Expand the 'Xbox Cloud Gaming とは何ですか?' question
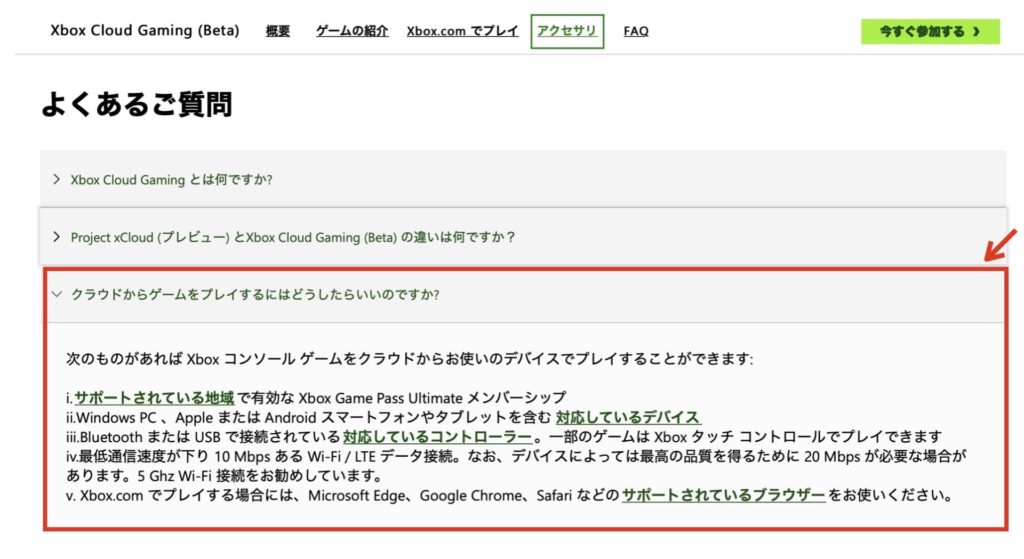Screen dimensions: 1024x559 pos(172,180)
